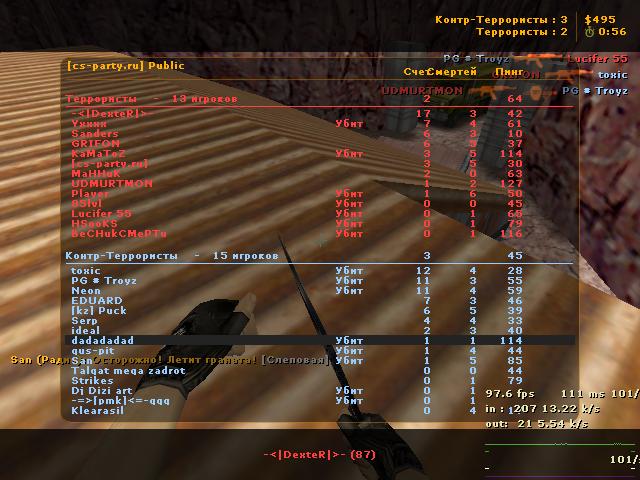Select the player row '[kz] Puck'
This screenshot has height=480, width=640.
click(x=320, y=311)
